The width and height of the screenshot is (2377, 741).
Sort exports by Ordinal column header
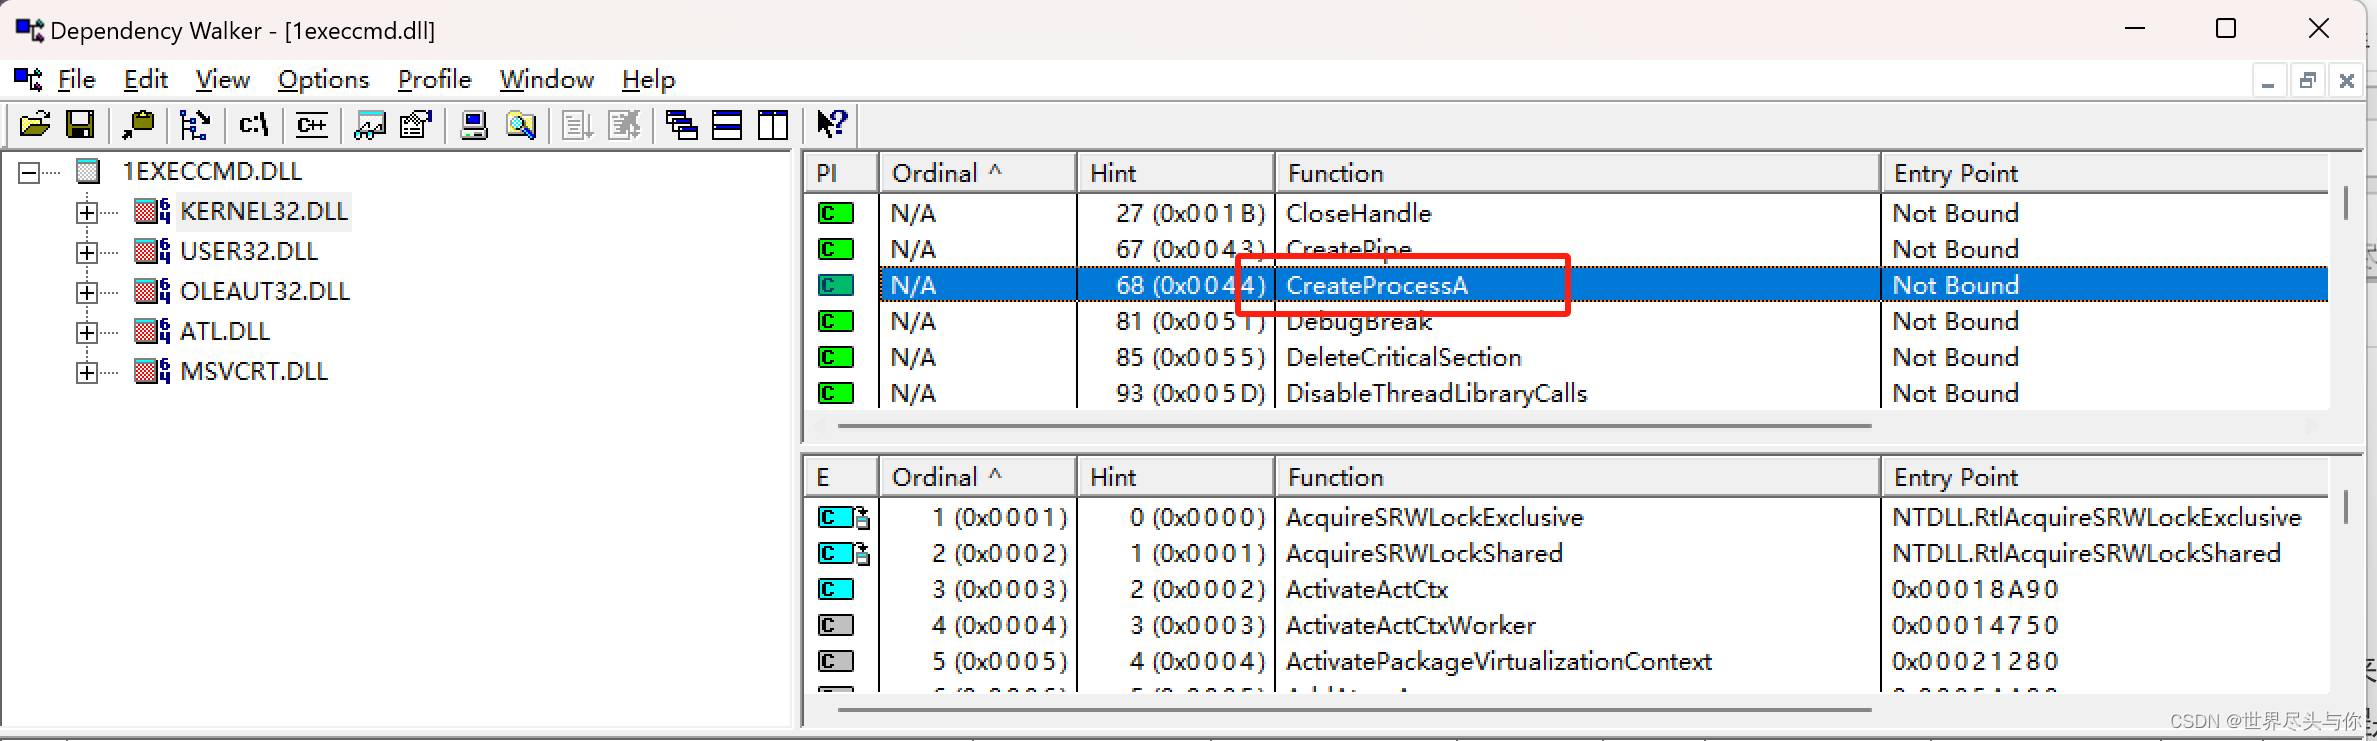click(978, 477)
